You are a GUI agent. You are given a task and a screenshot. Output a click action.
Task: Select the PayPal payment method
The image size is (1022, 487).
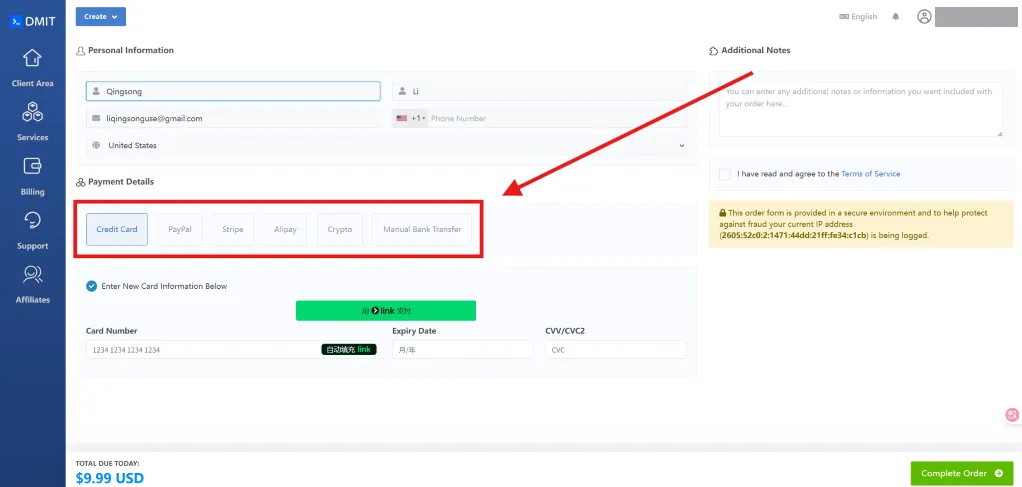click(180, 229)
